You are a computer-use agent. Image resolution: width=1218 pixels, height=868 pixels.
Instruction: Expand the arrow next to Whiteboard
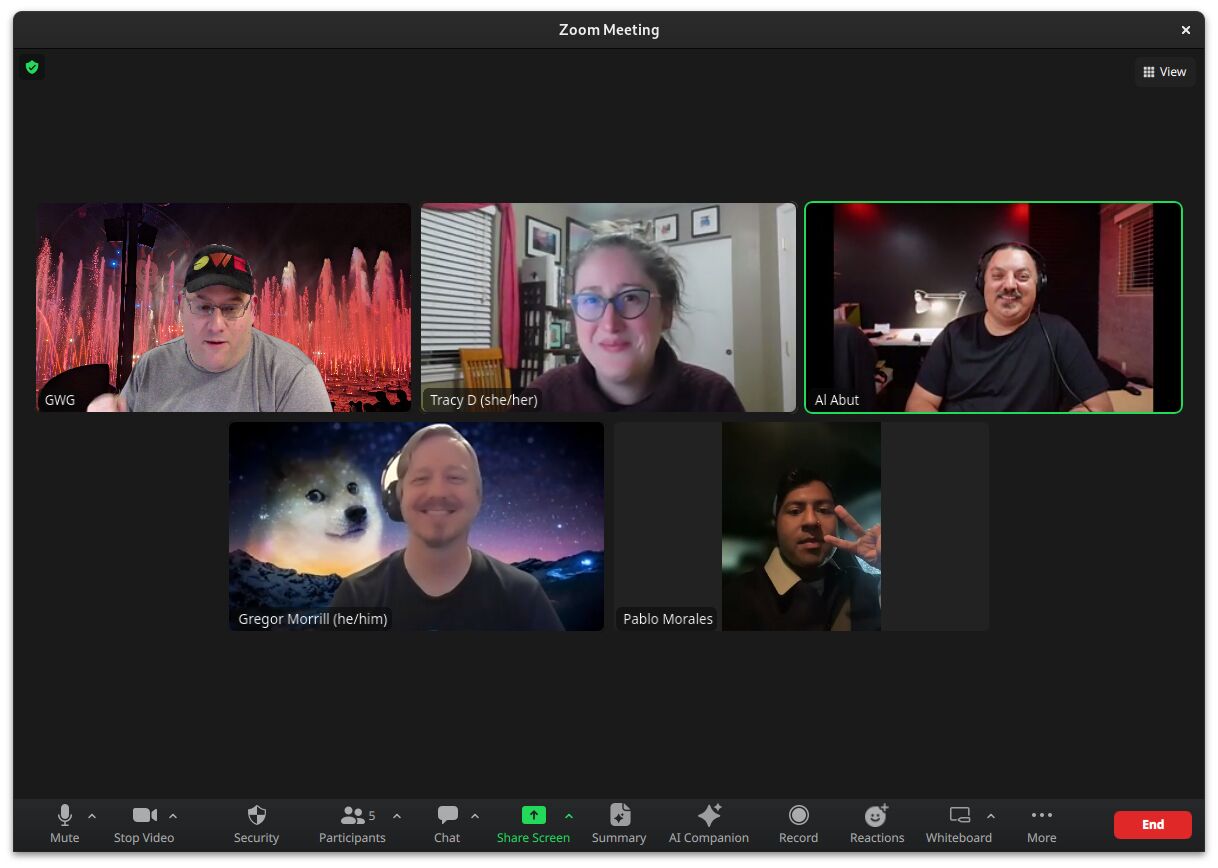coord(991,816)
